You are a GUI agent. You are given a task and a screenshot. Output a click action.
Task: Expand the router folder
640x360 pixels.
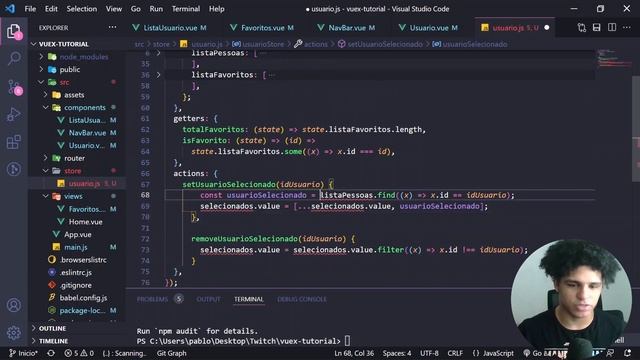click(46, 158)
